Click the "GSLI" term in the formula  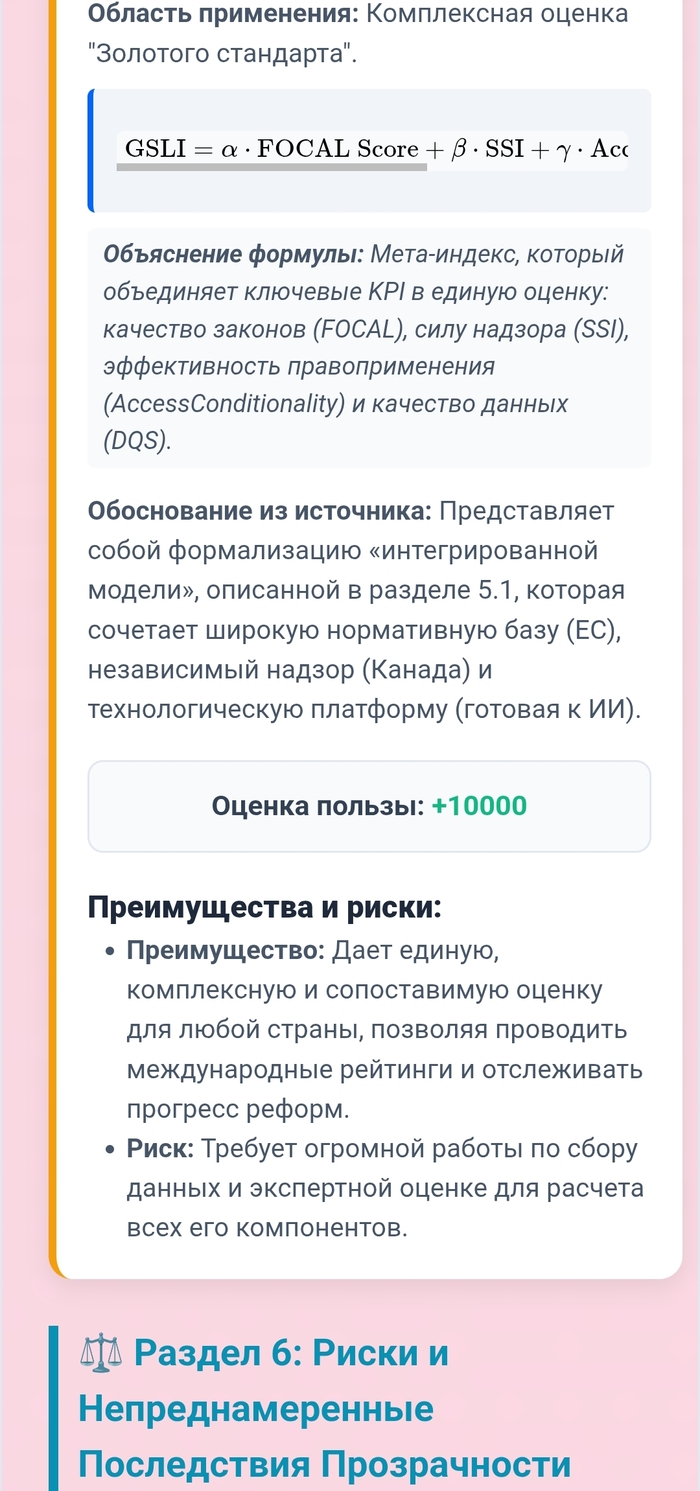(155, 149)
